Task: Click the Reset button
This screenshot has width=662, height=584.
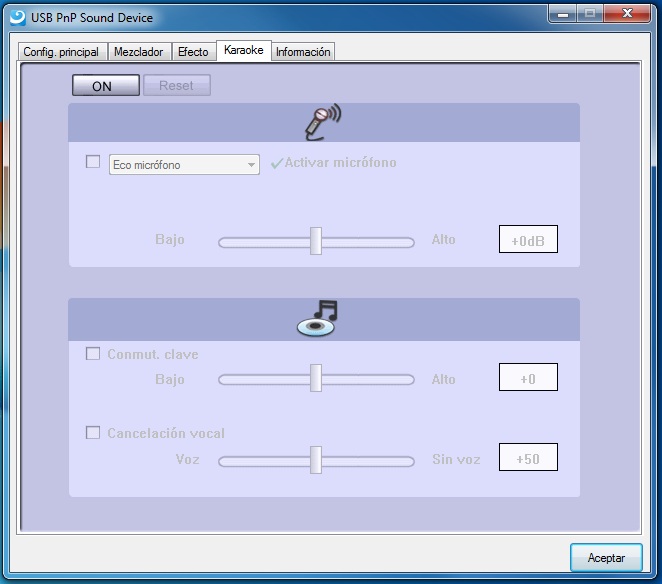Action: 176,85
